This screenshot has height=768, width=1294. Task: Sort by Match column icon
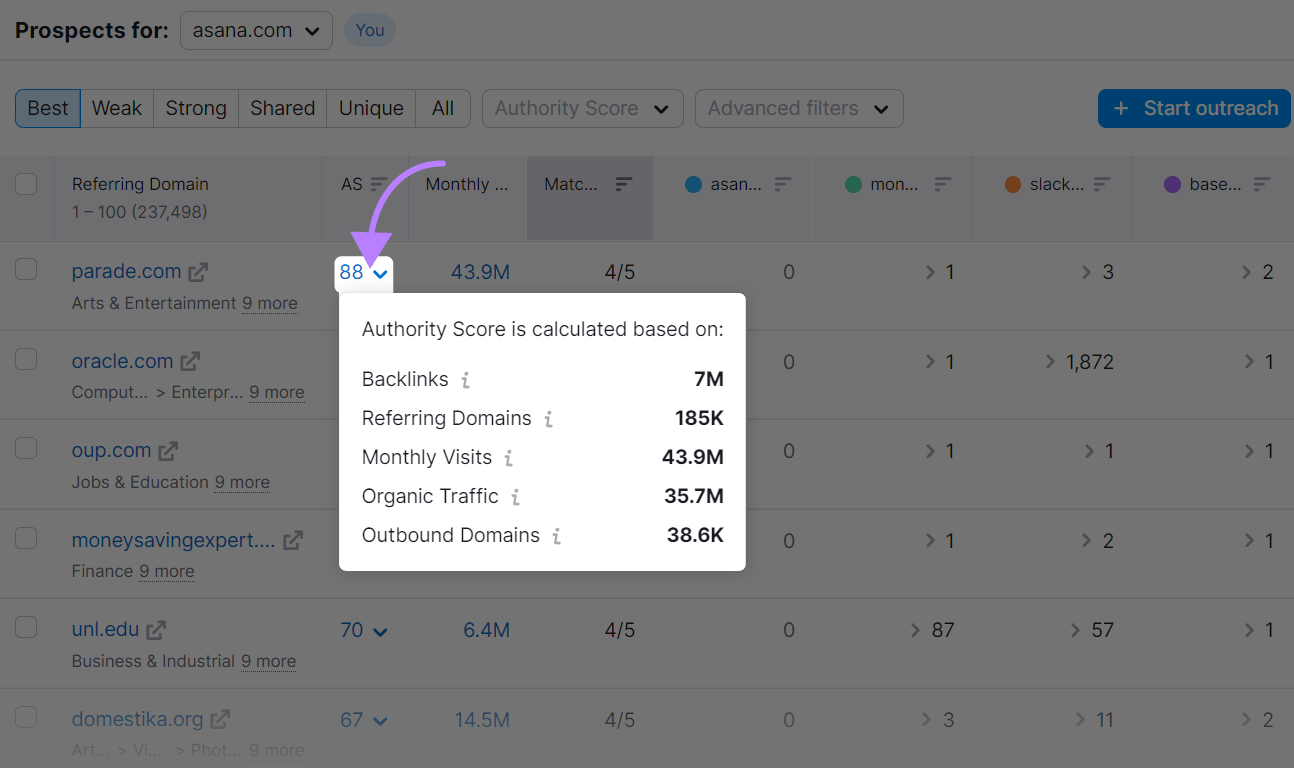tap(624, 184)
